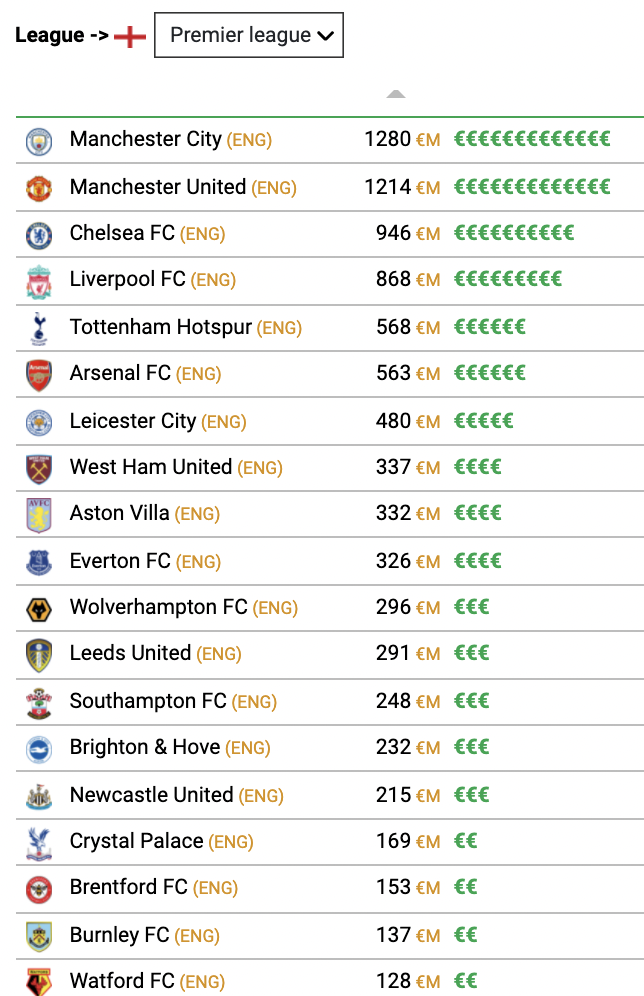The height and width of the screenshot is (996, 644).
Task: Click the Liverpool FC crest icon
Action: point(39,282)
